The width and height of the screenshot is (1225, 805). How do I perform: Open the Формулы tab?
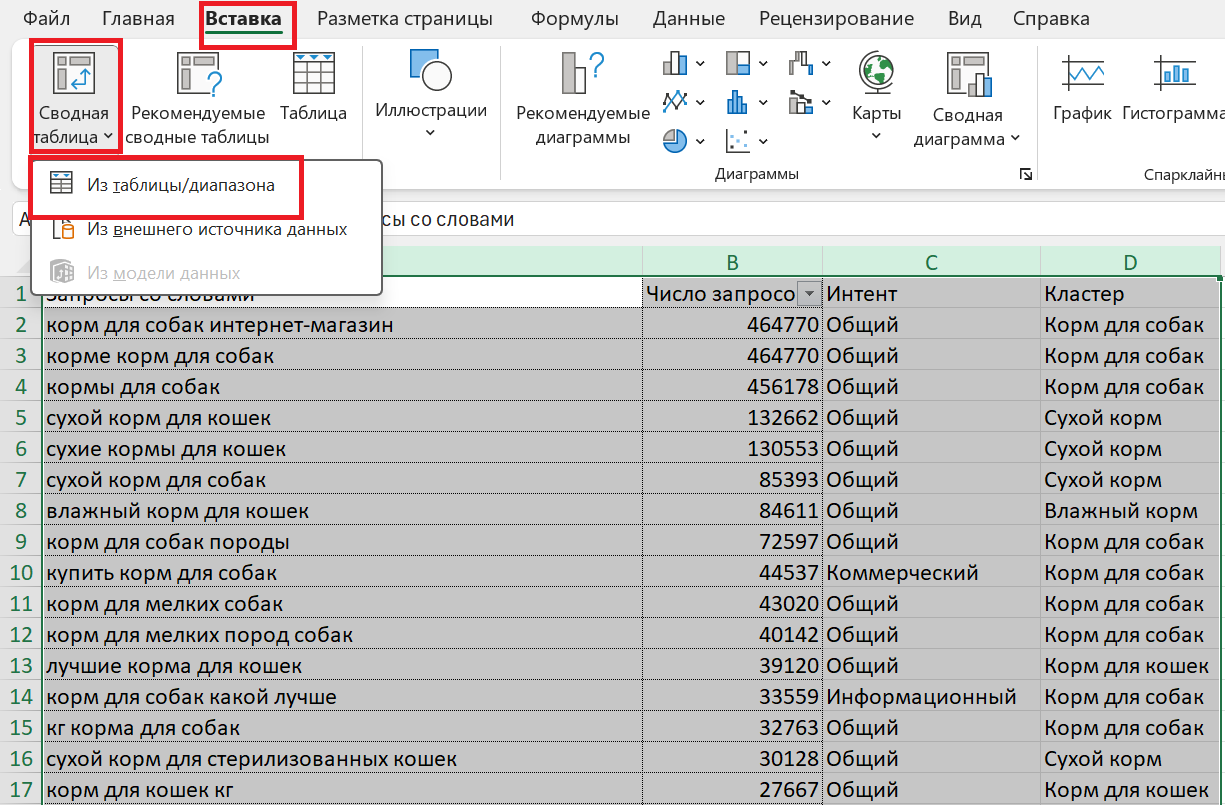pos(575,19)
